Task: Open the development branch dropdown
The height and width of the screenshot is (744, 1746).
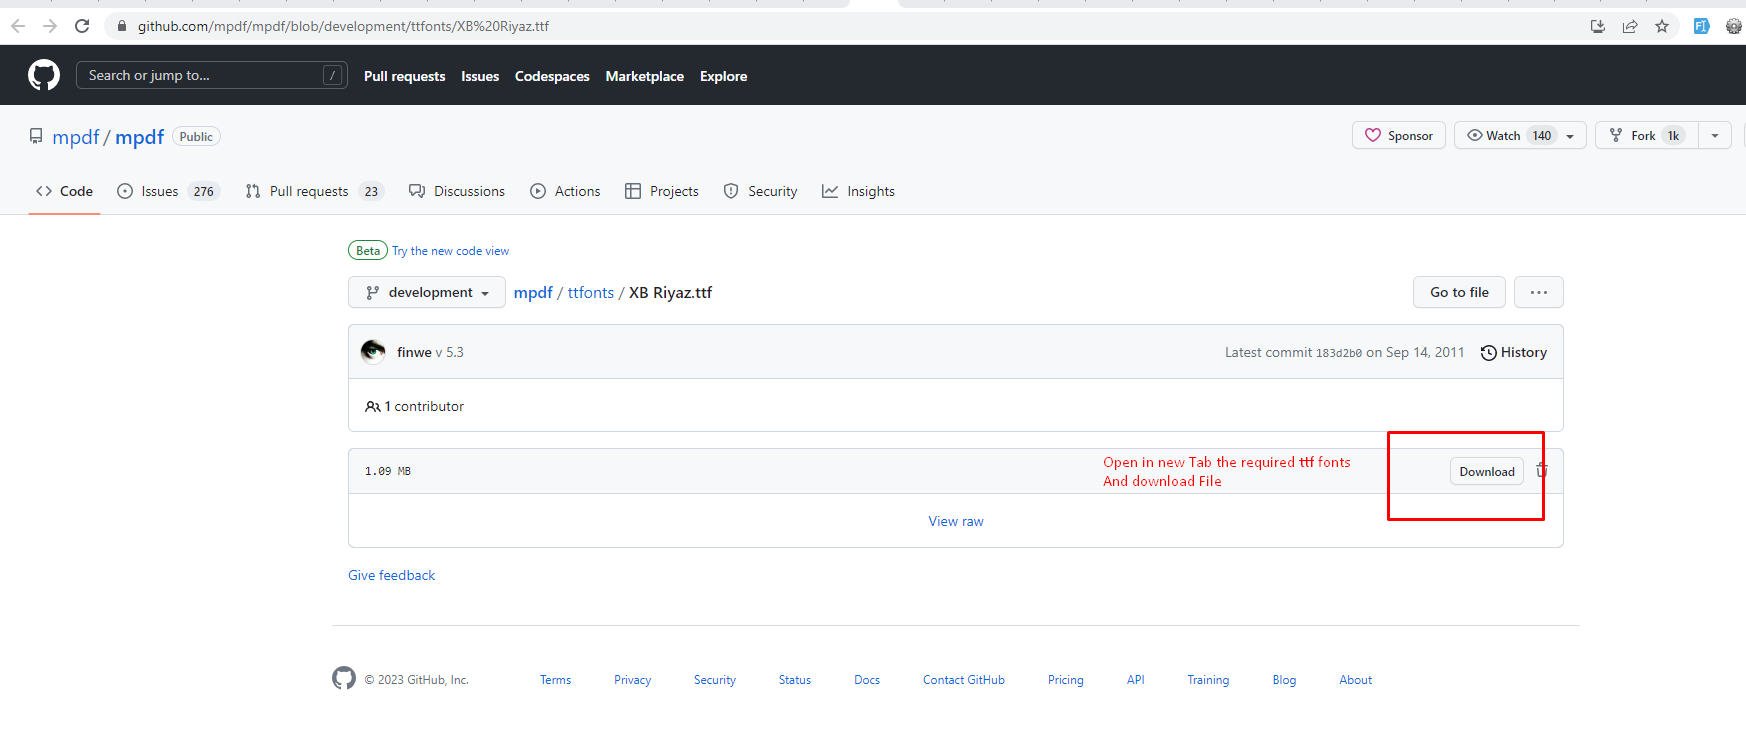Action: (427, 292)
